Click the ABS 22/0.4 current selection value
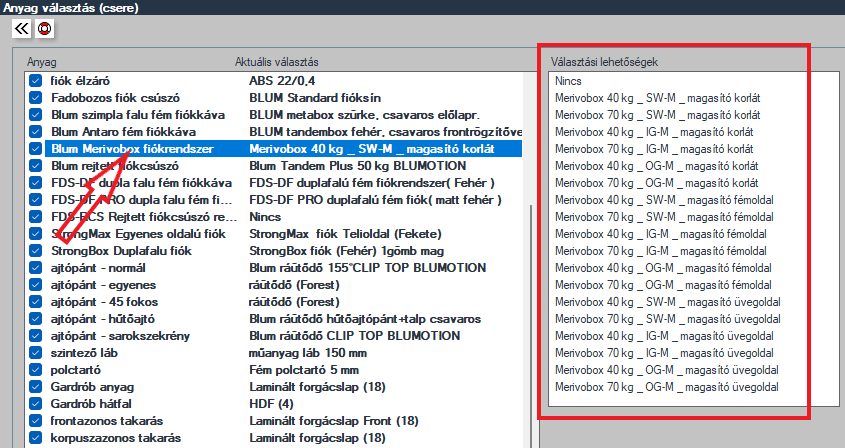 pos(282,81)
